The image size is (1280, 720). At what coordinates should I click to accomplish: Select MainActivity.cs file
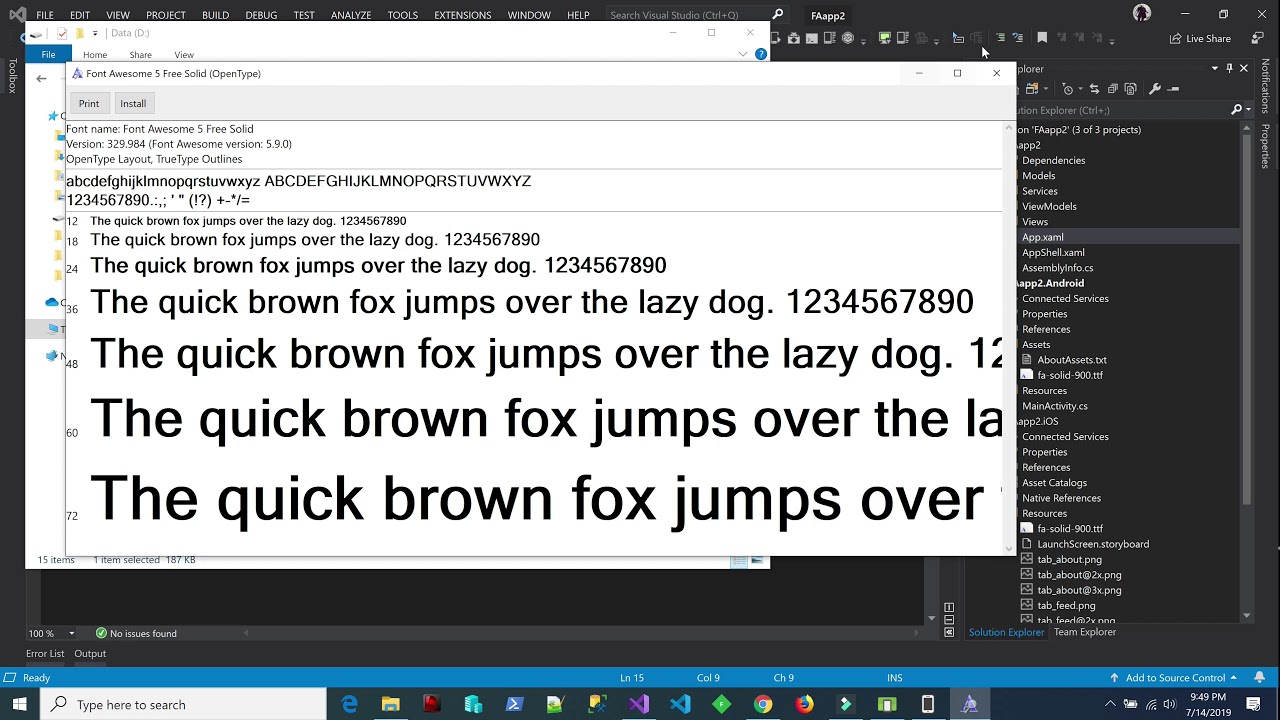tap(1054, 406)
